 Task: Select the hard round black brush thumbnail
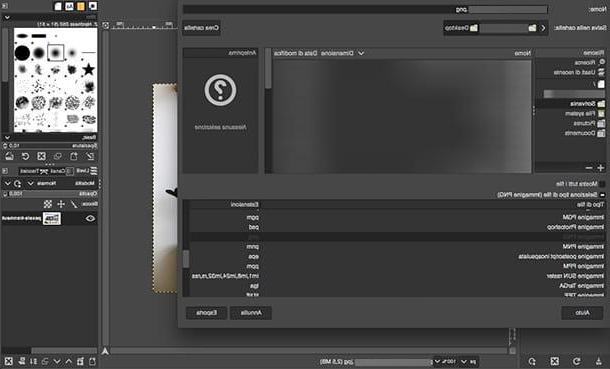pyautogui.click(x=22, y=53)
